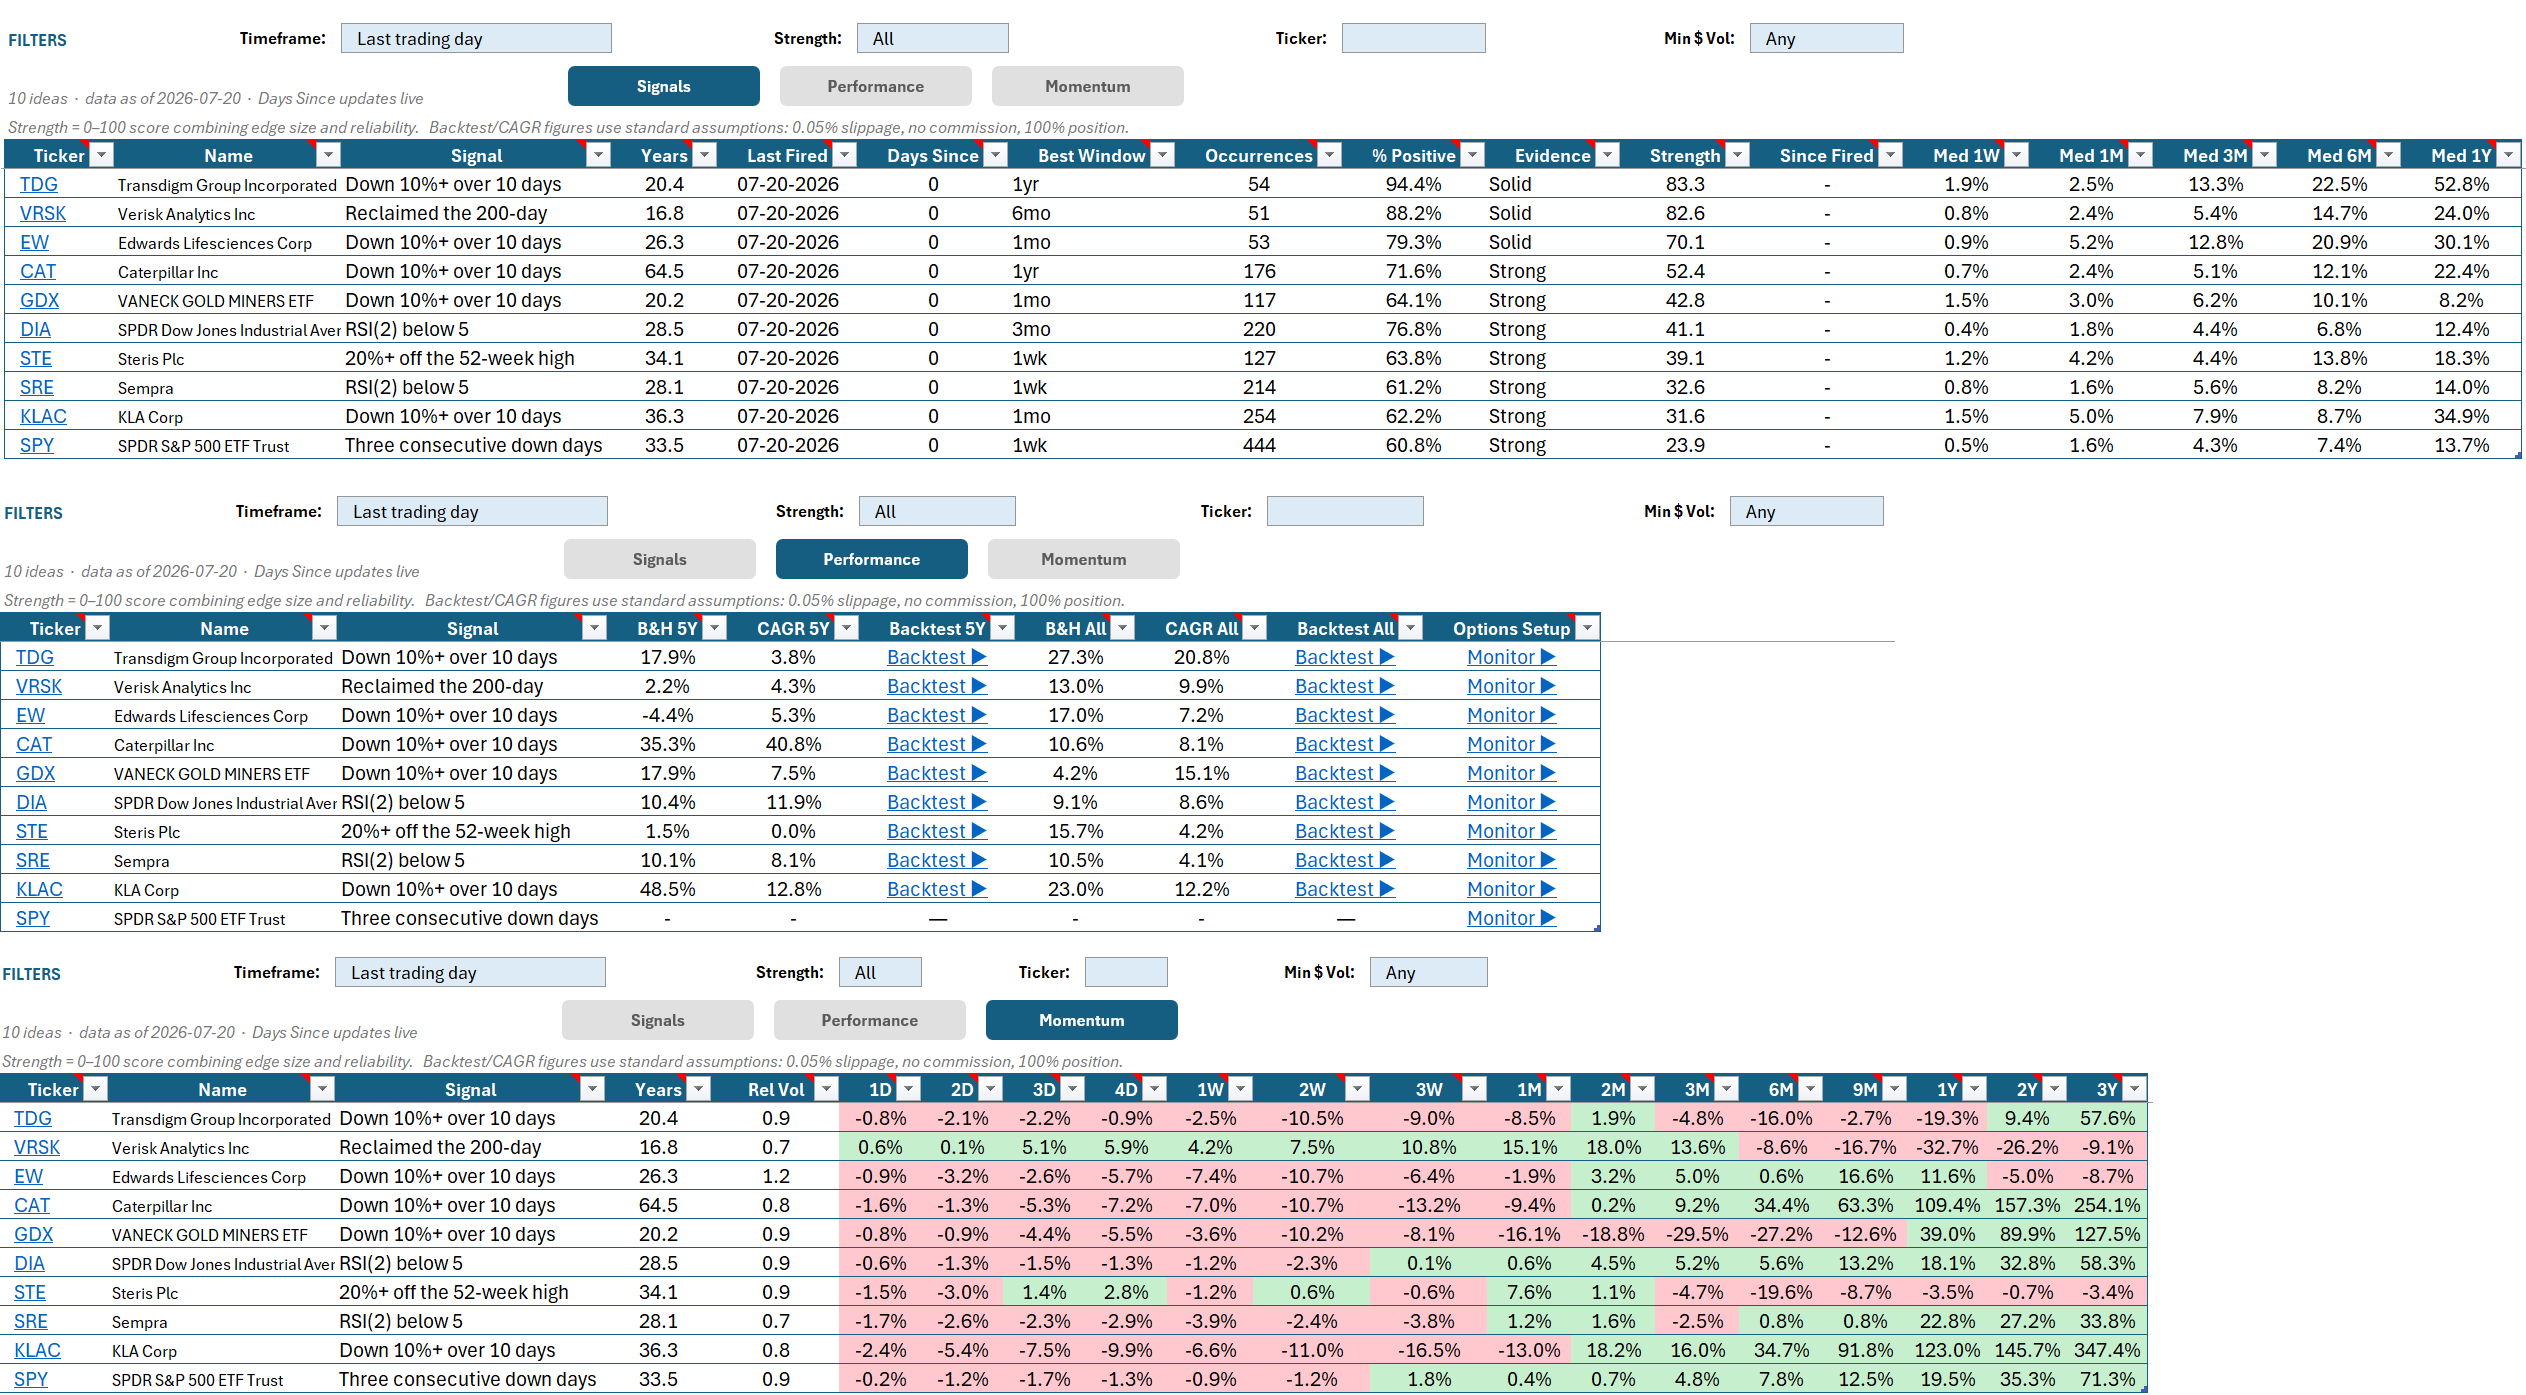This screenshot has height=1395, width=2526.
Task: Open the 1W column filter in the Momentum table
Action: 1240,1089
